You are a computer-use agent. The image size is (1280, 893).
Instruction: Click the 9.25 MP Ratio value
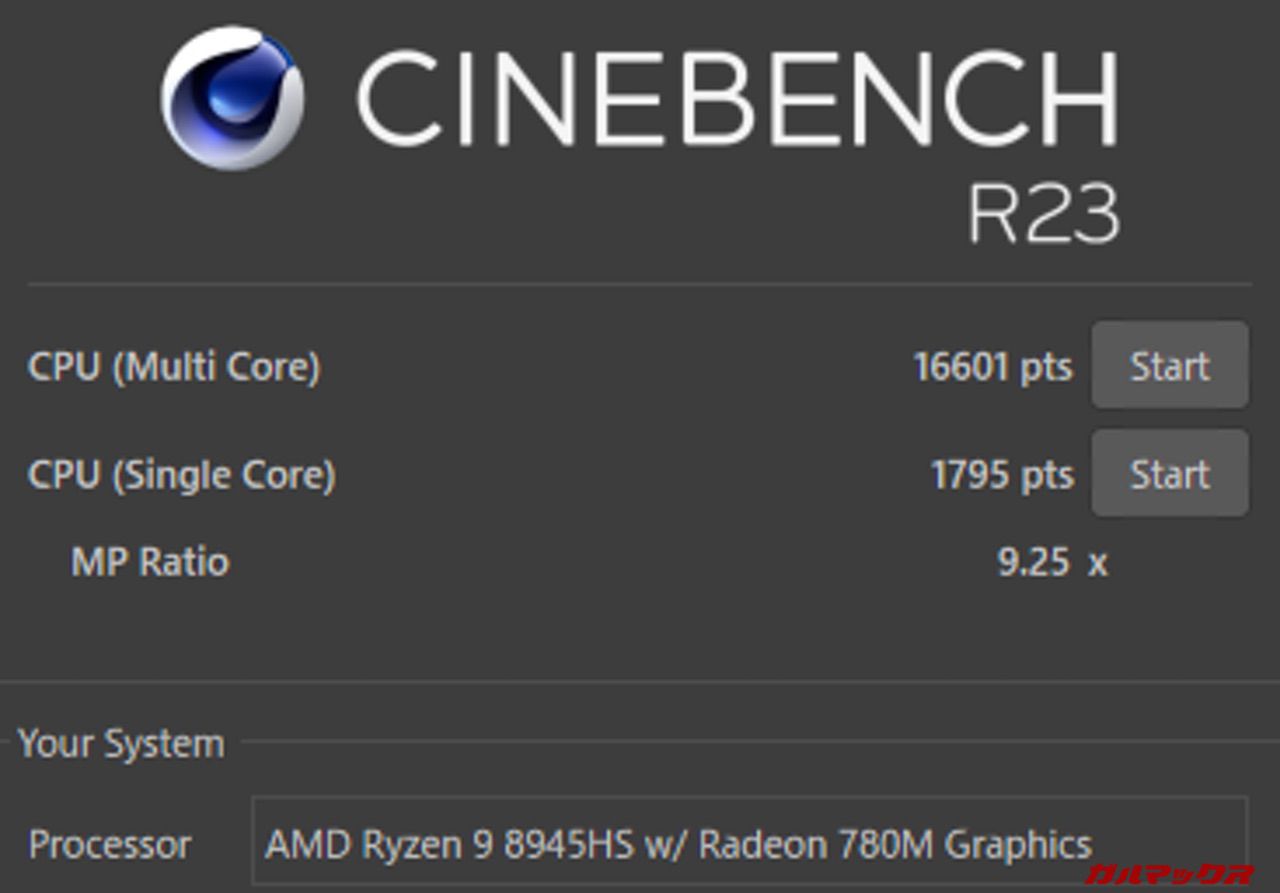[1034, 562]
